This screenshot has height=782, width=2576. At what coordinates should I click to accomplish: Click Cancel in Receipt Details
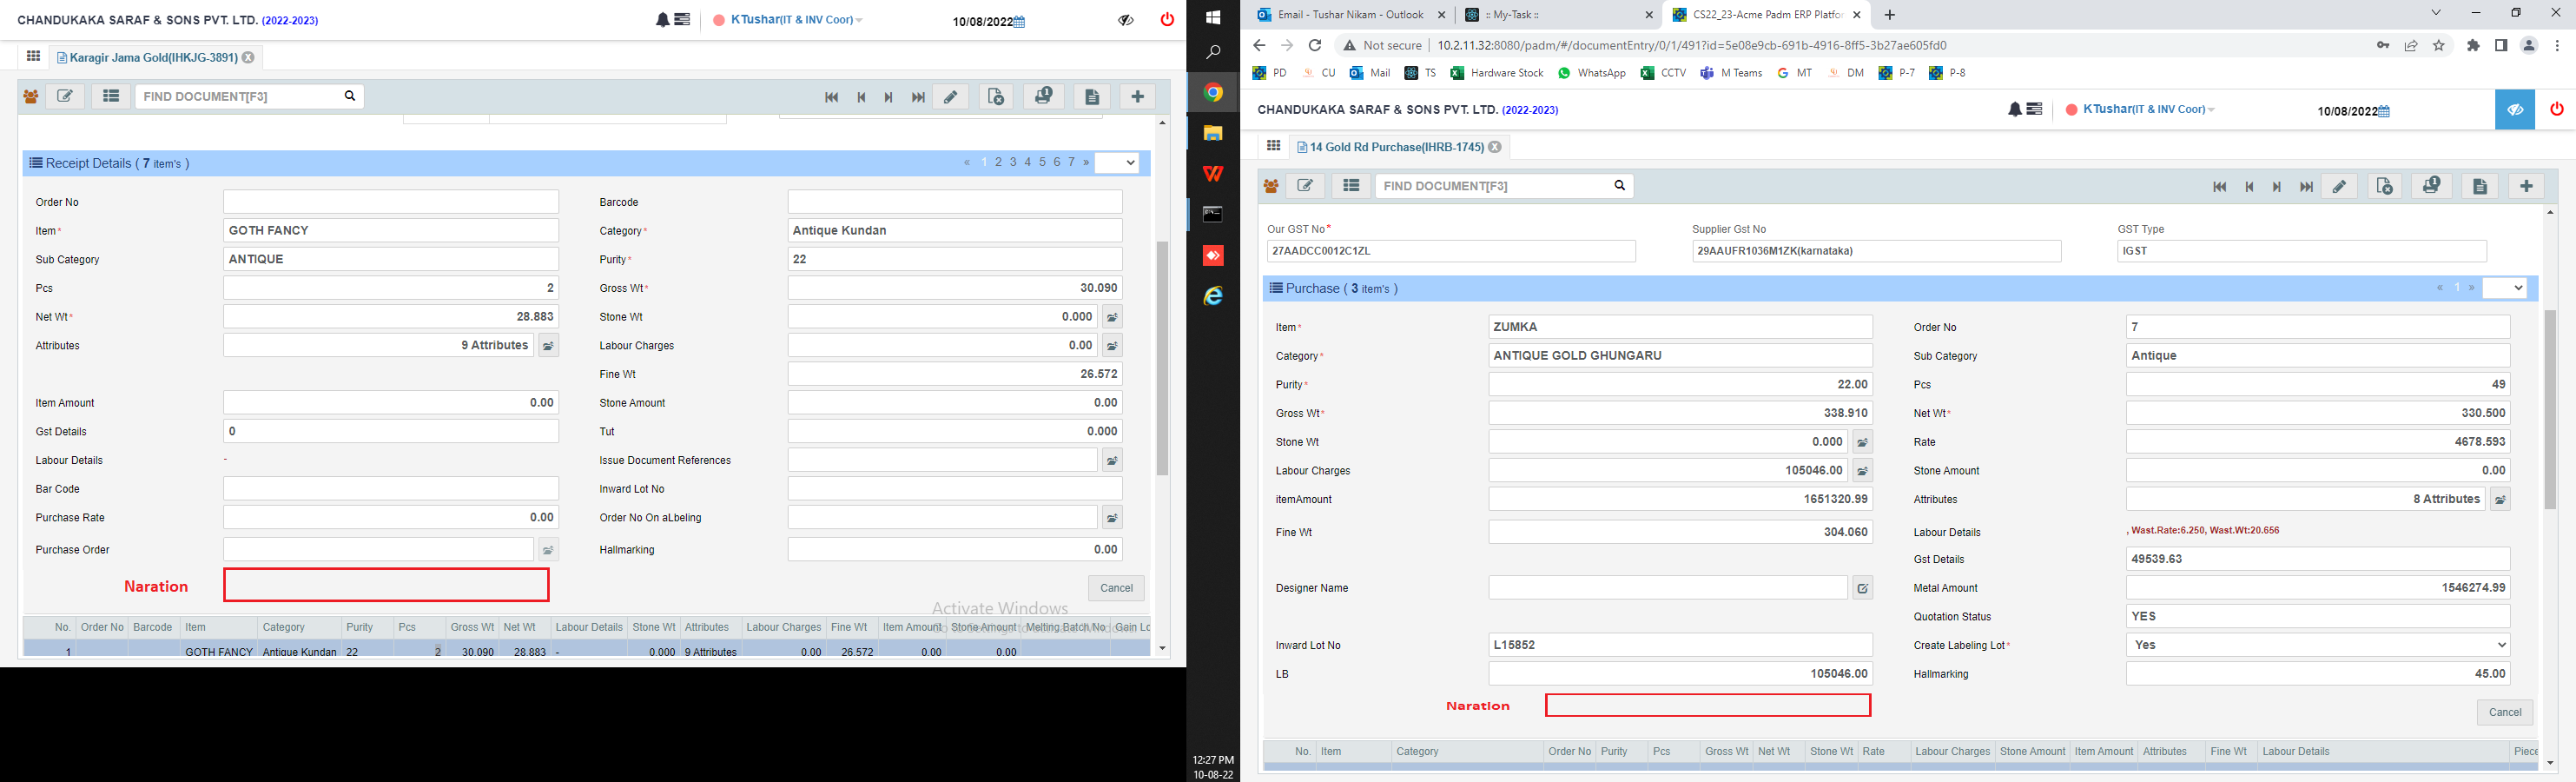coord(1116,588)
